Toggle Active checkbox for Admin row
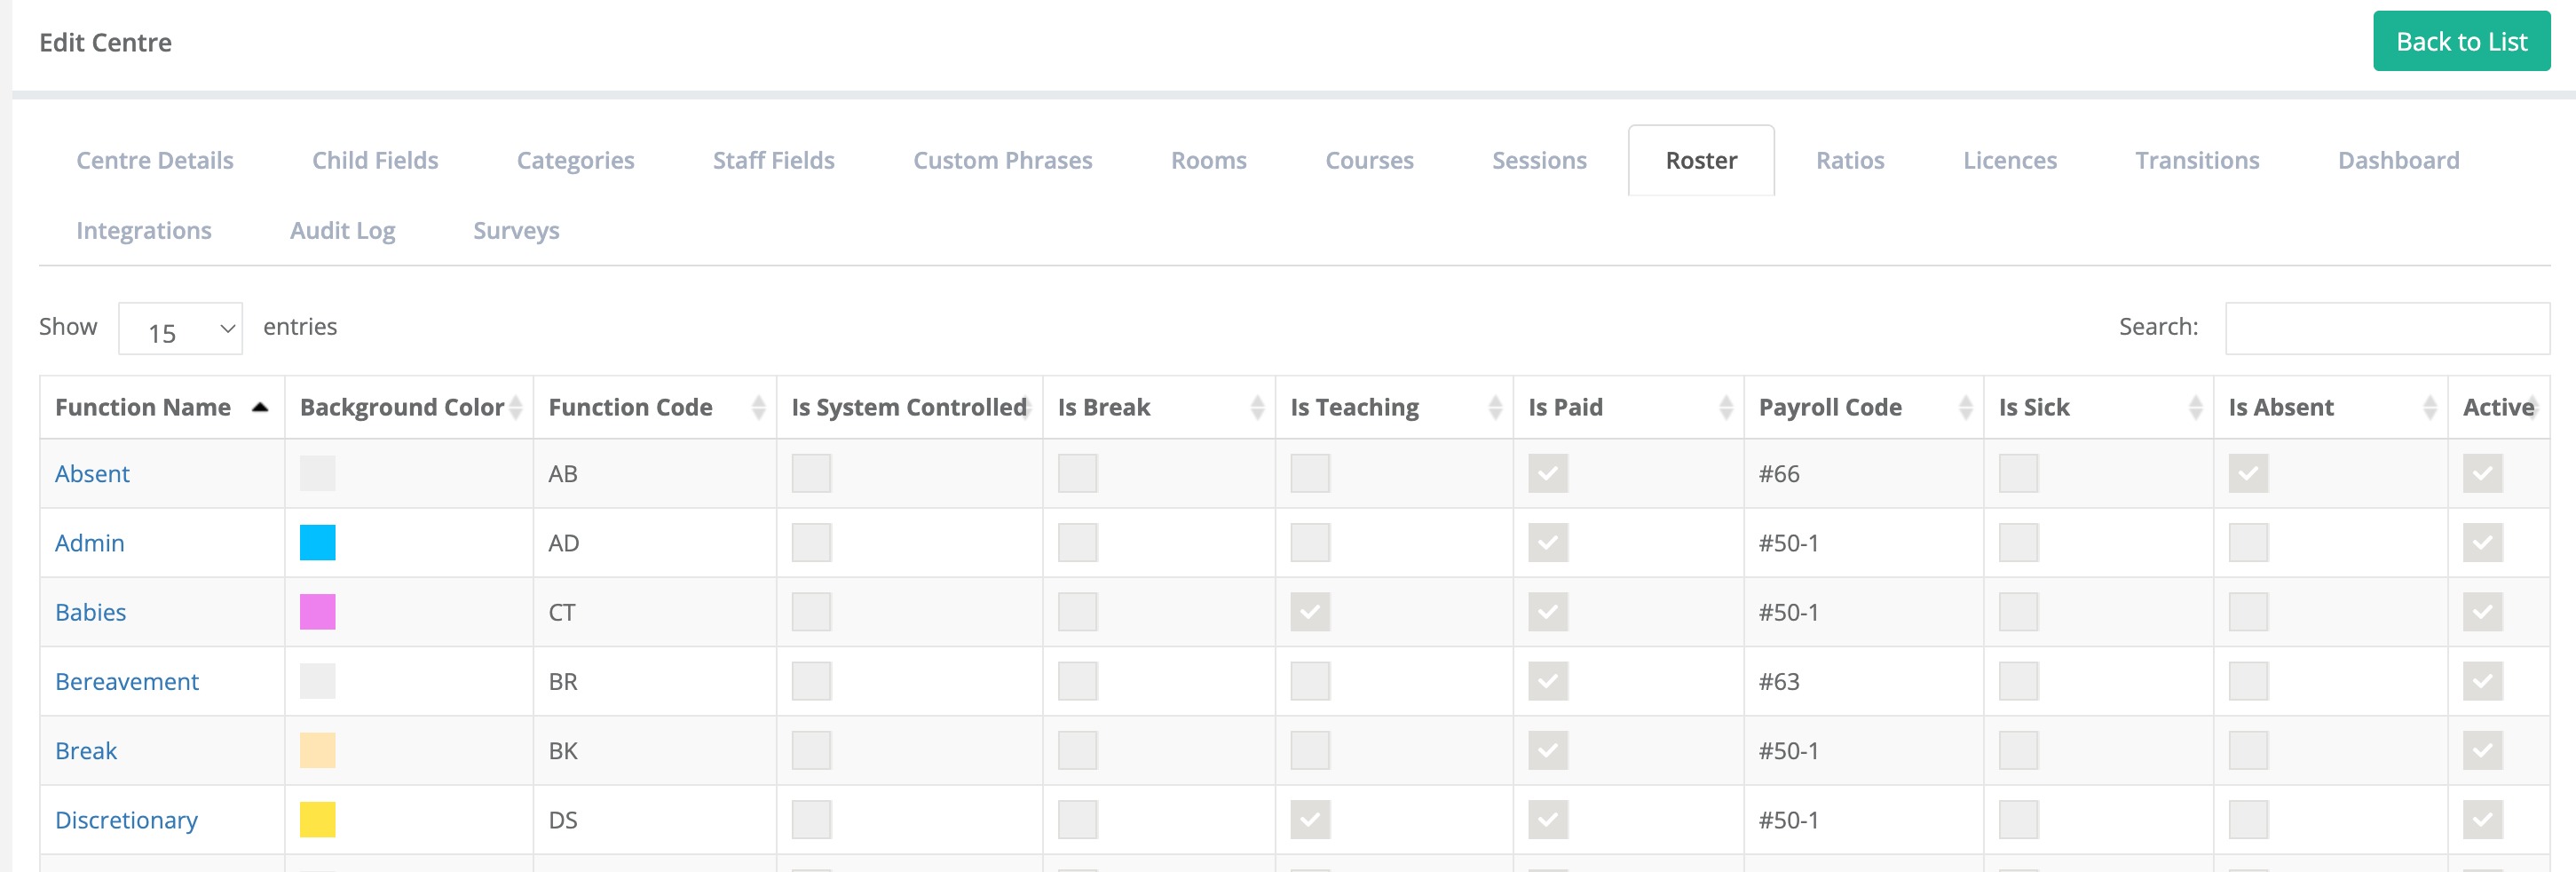Viewport: 2576px width, 872px height. click(x=2482, y=542)
